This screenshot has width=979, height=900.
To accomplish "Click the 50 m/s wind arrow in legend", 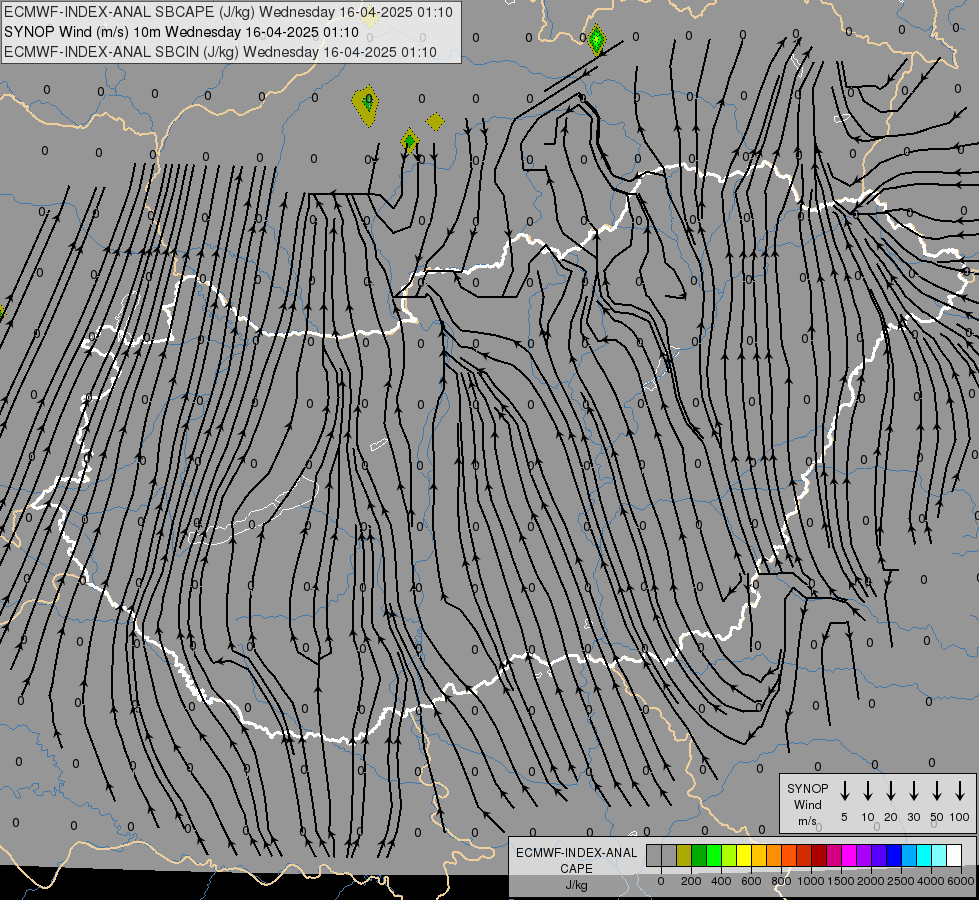I will 937,791.
